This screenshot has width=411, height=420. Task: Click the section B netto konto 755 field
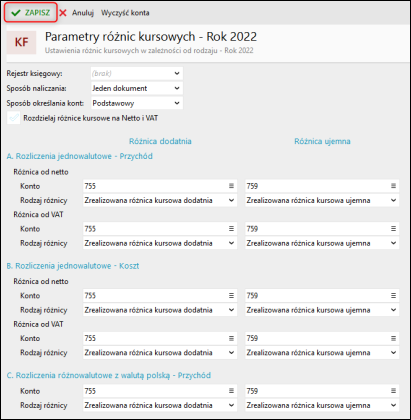coord(160,295)
